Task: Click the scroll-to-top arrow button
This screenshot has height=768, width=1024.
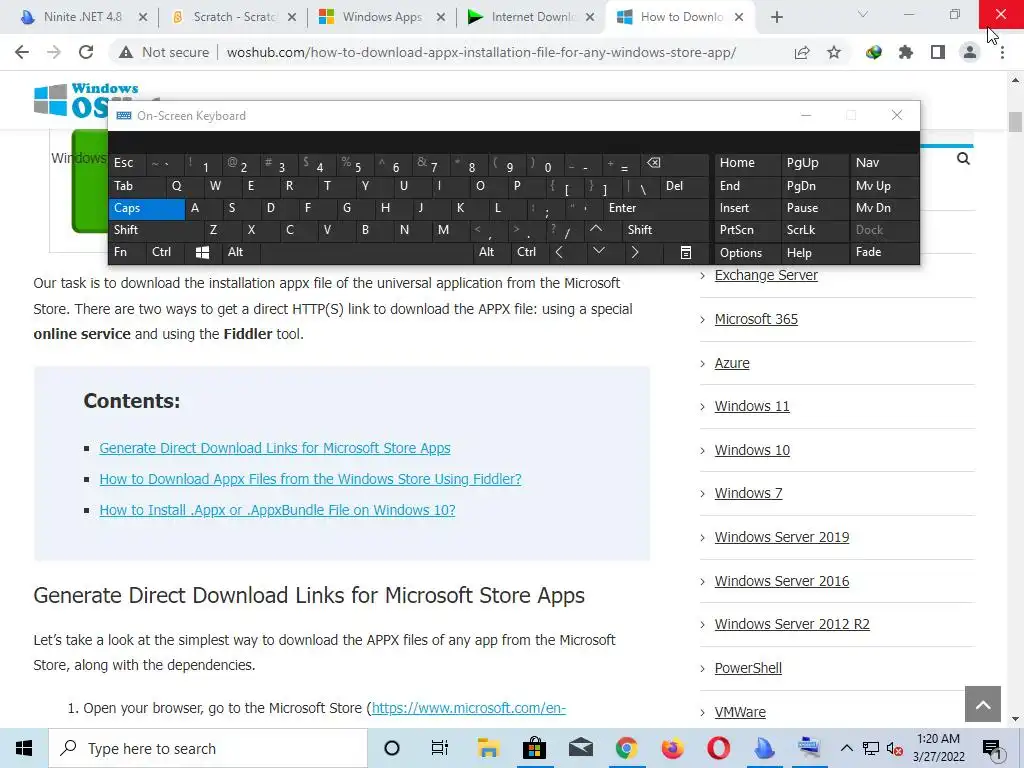Action: click(x=983, y=704)
